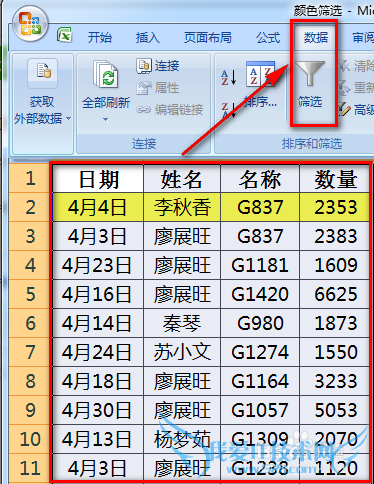Sort ascending A to Z icon
374x484 pixels.
click(x=229, y=77)
